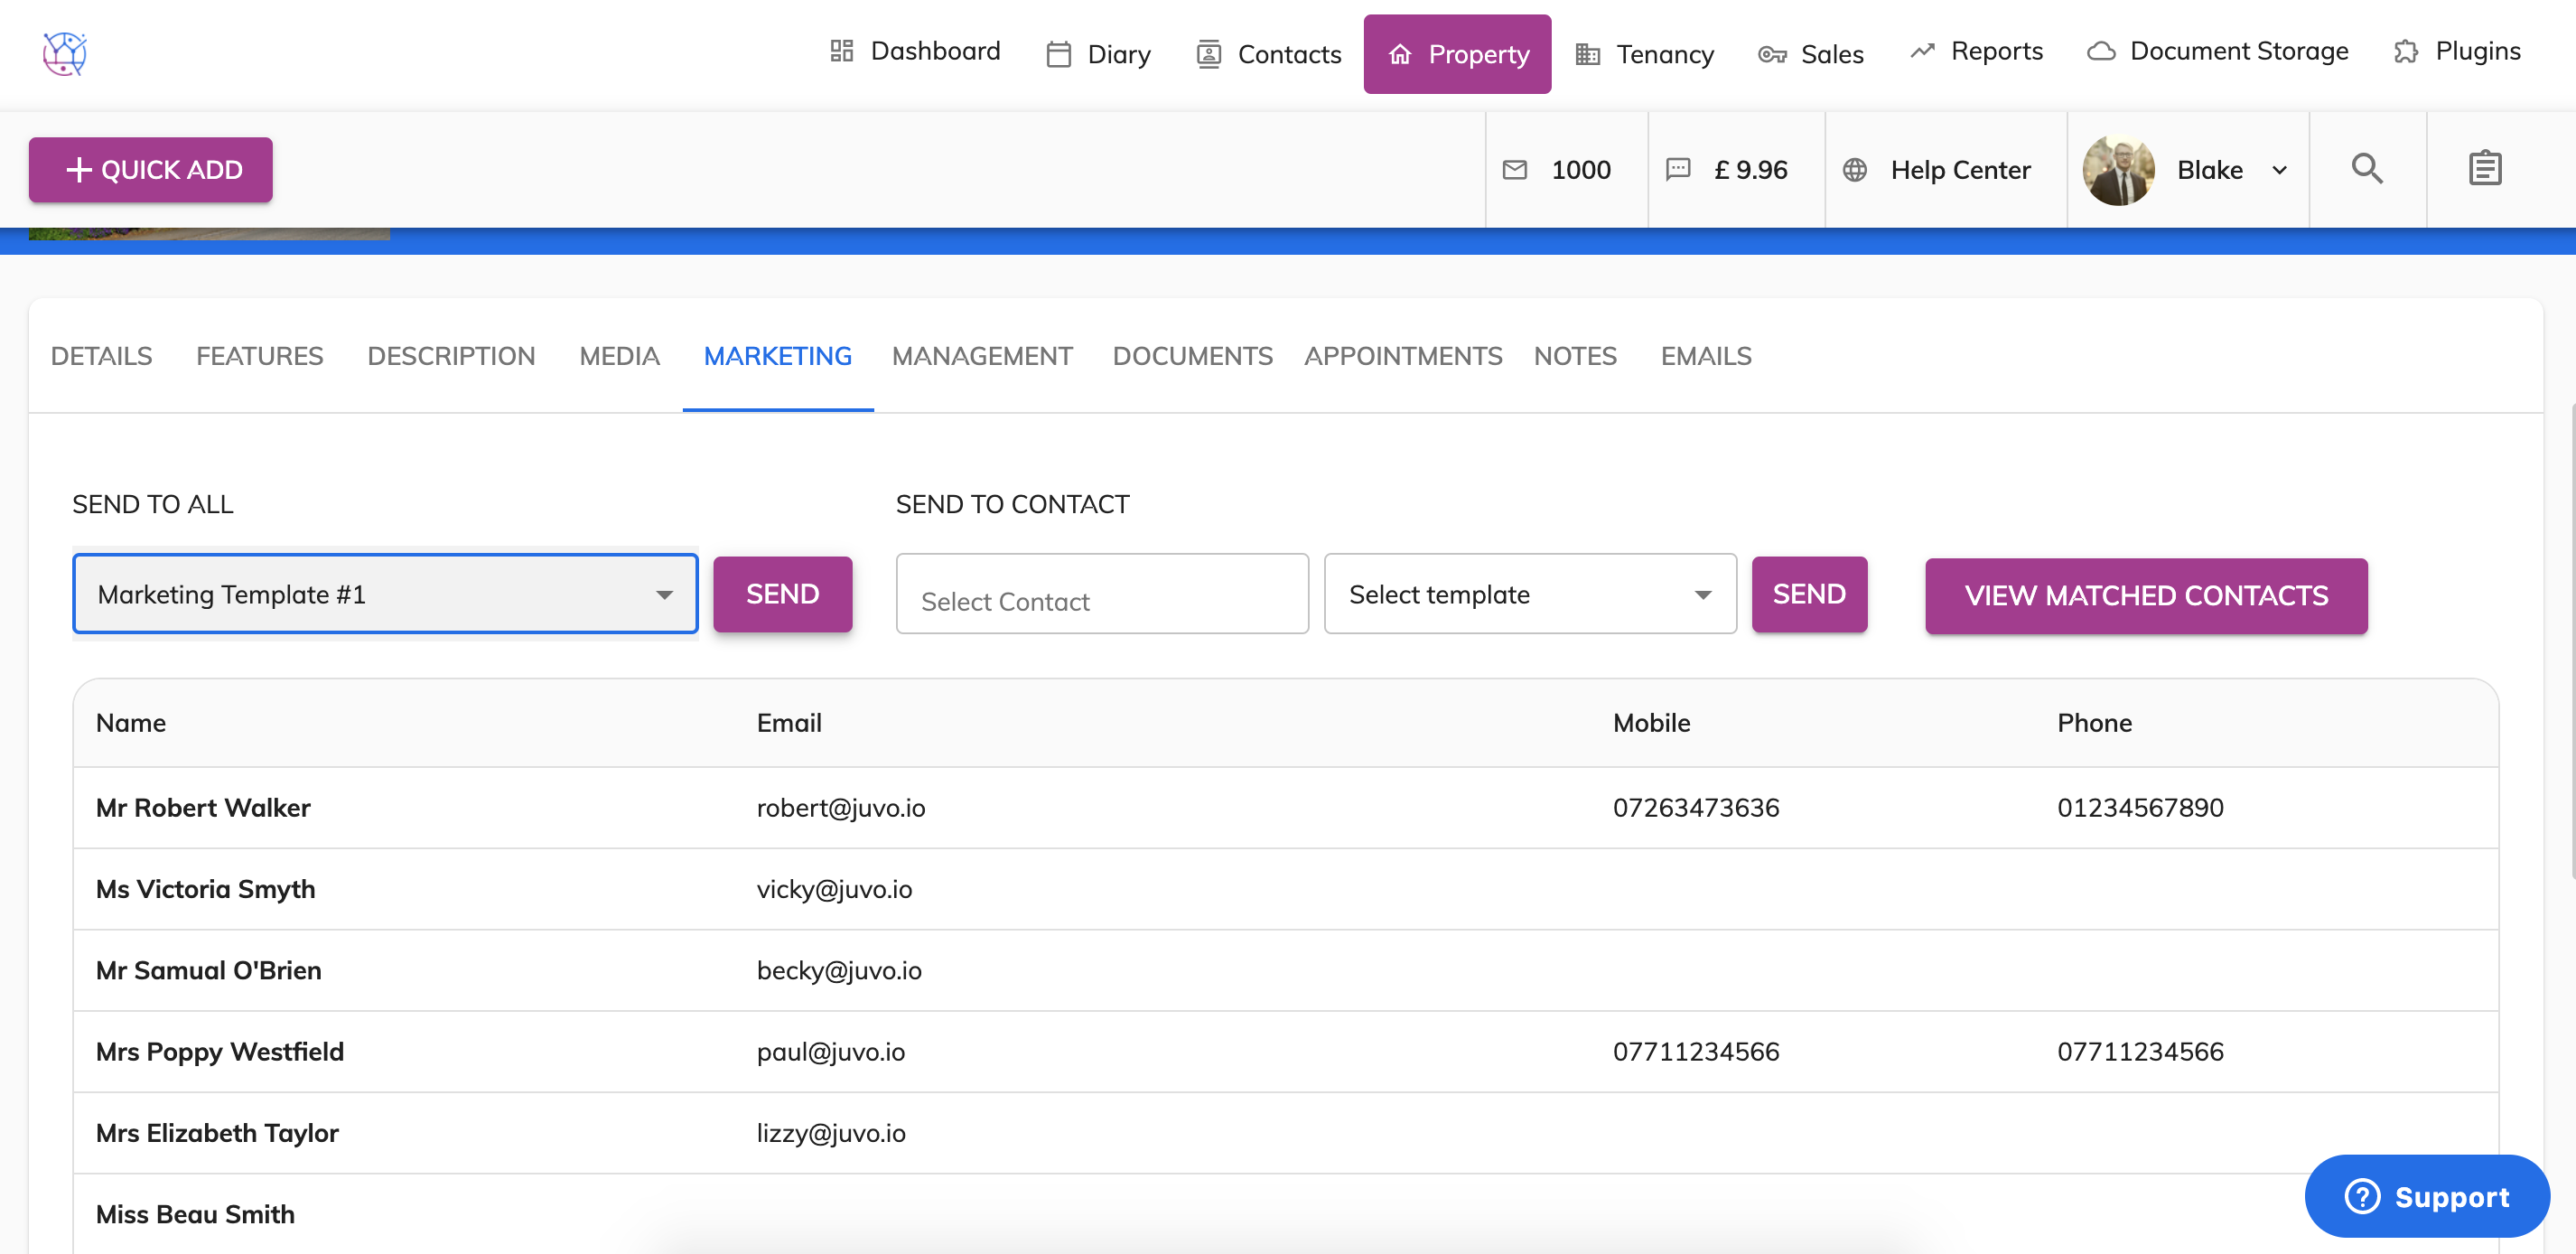Open the clipboard tasks icon
Image resolution: width=2576 pixels, height=1254 pixels.
tap(2484, 168)
